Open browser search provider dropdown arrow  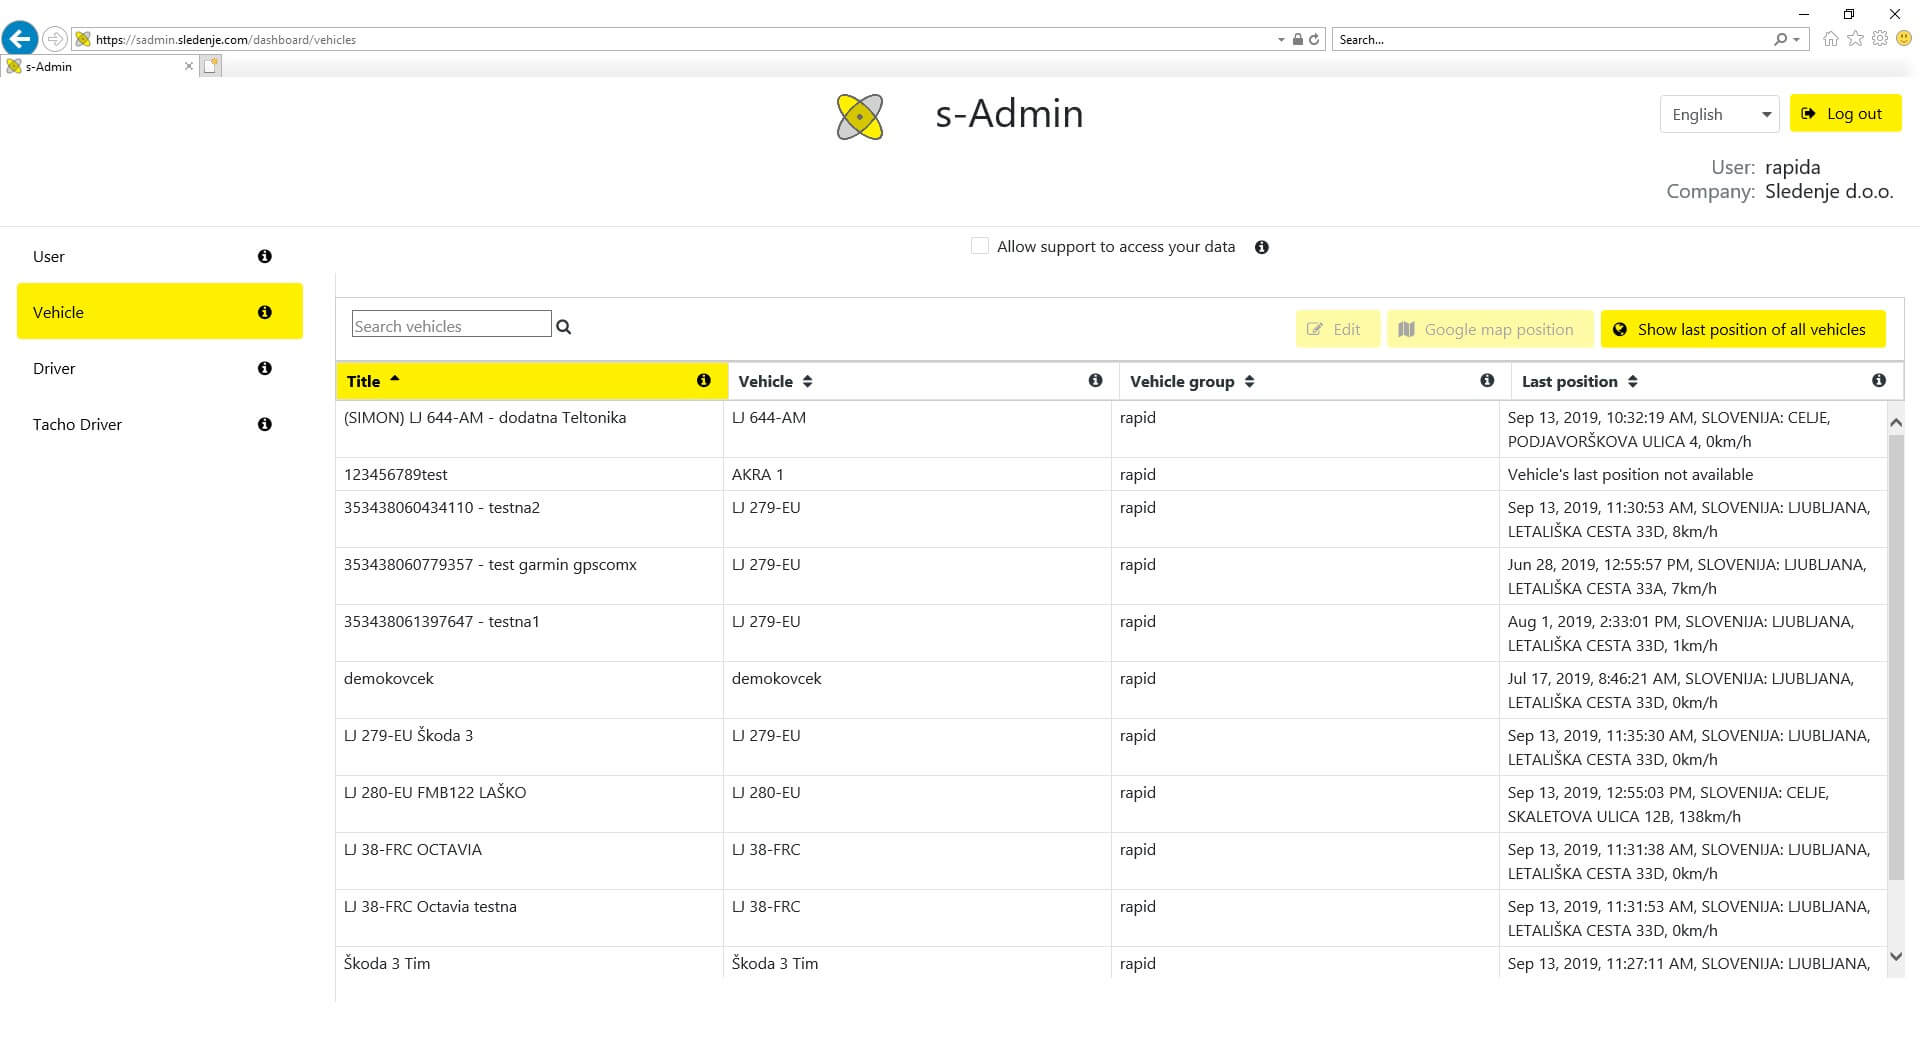coord(1796,40)
